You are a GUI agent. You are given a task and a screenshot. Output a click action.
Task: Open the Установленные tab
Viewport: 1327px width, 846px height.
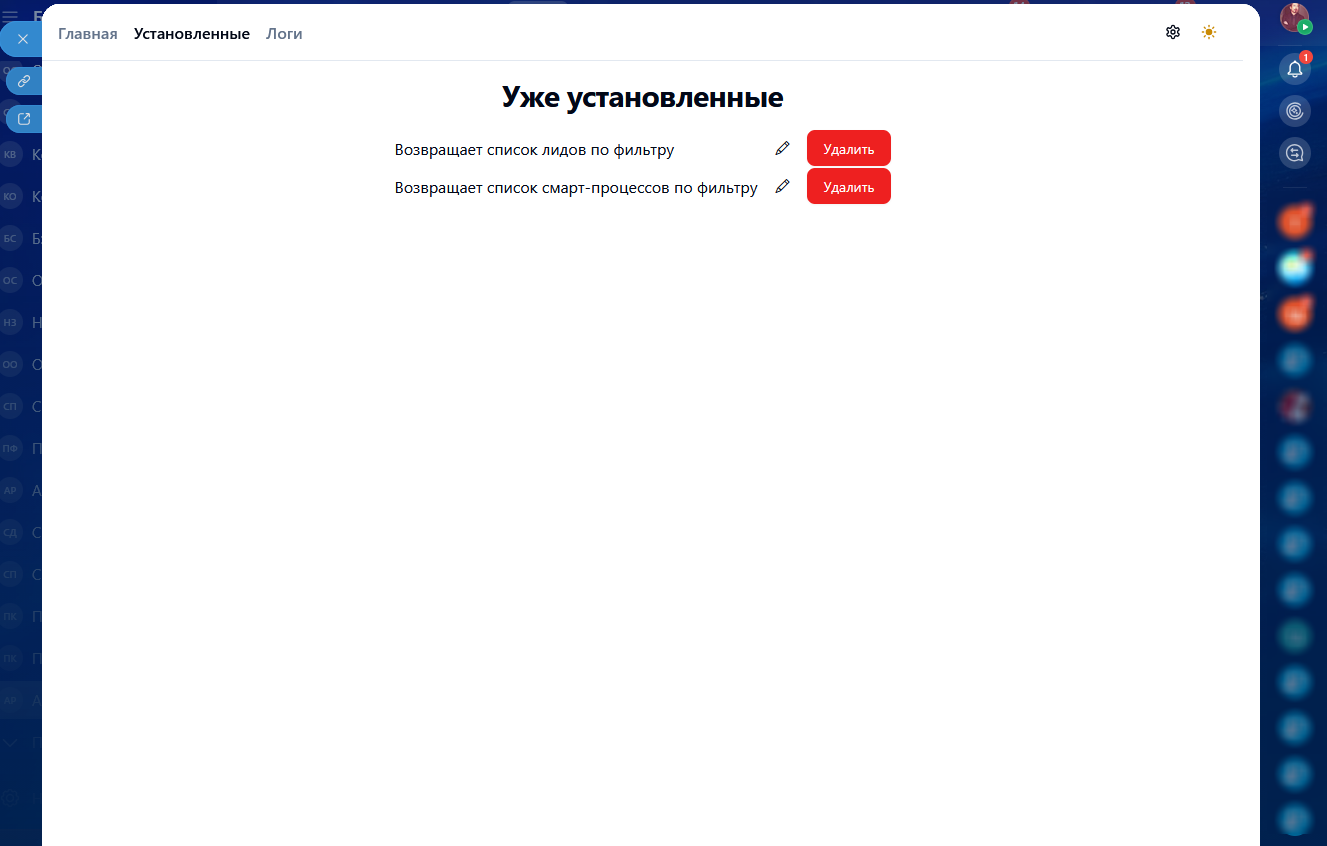tap(192, 34)
